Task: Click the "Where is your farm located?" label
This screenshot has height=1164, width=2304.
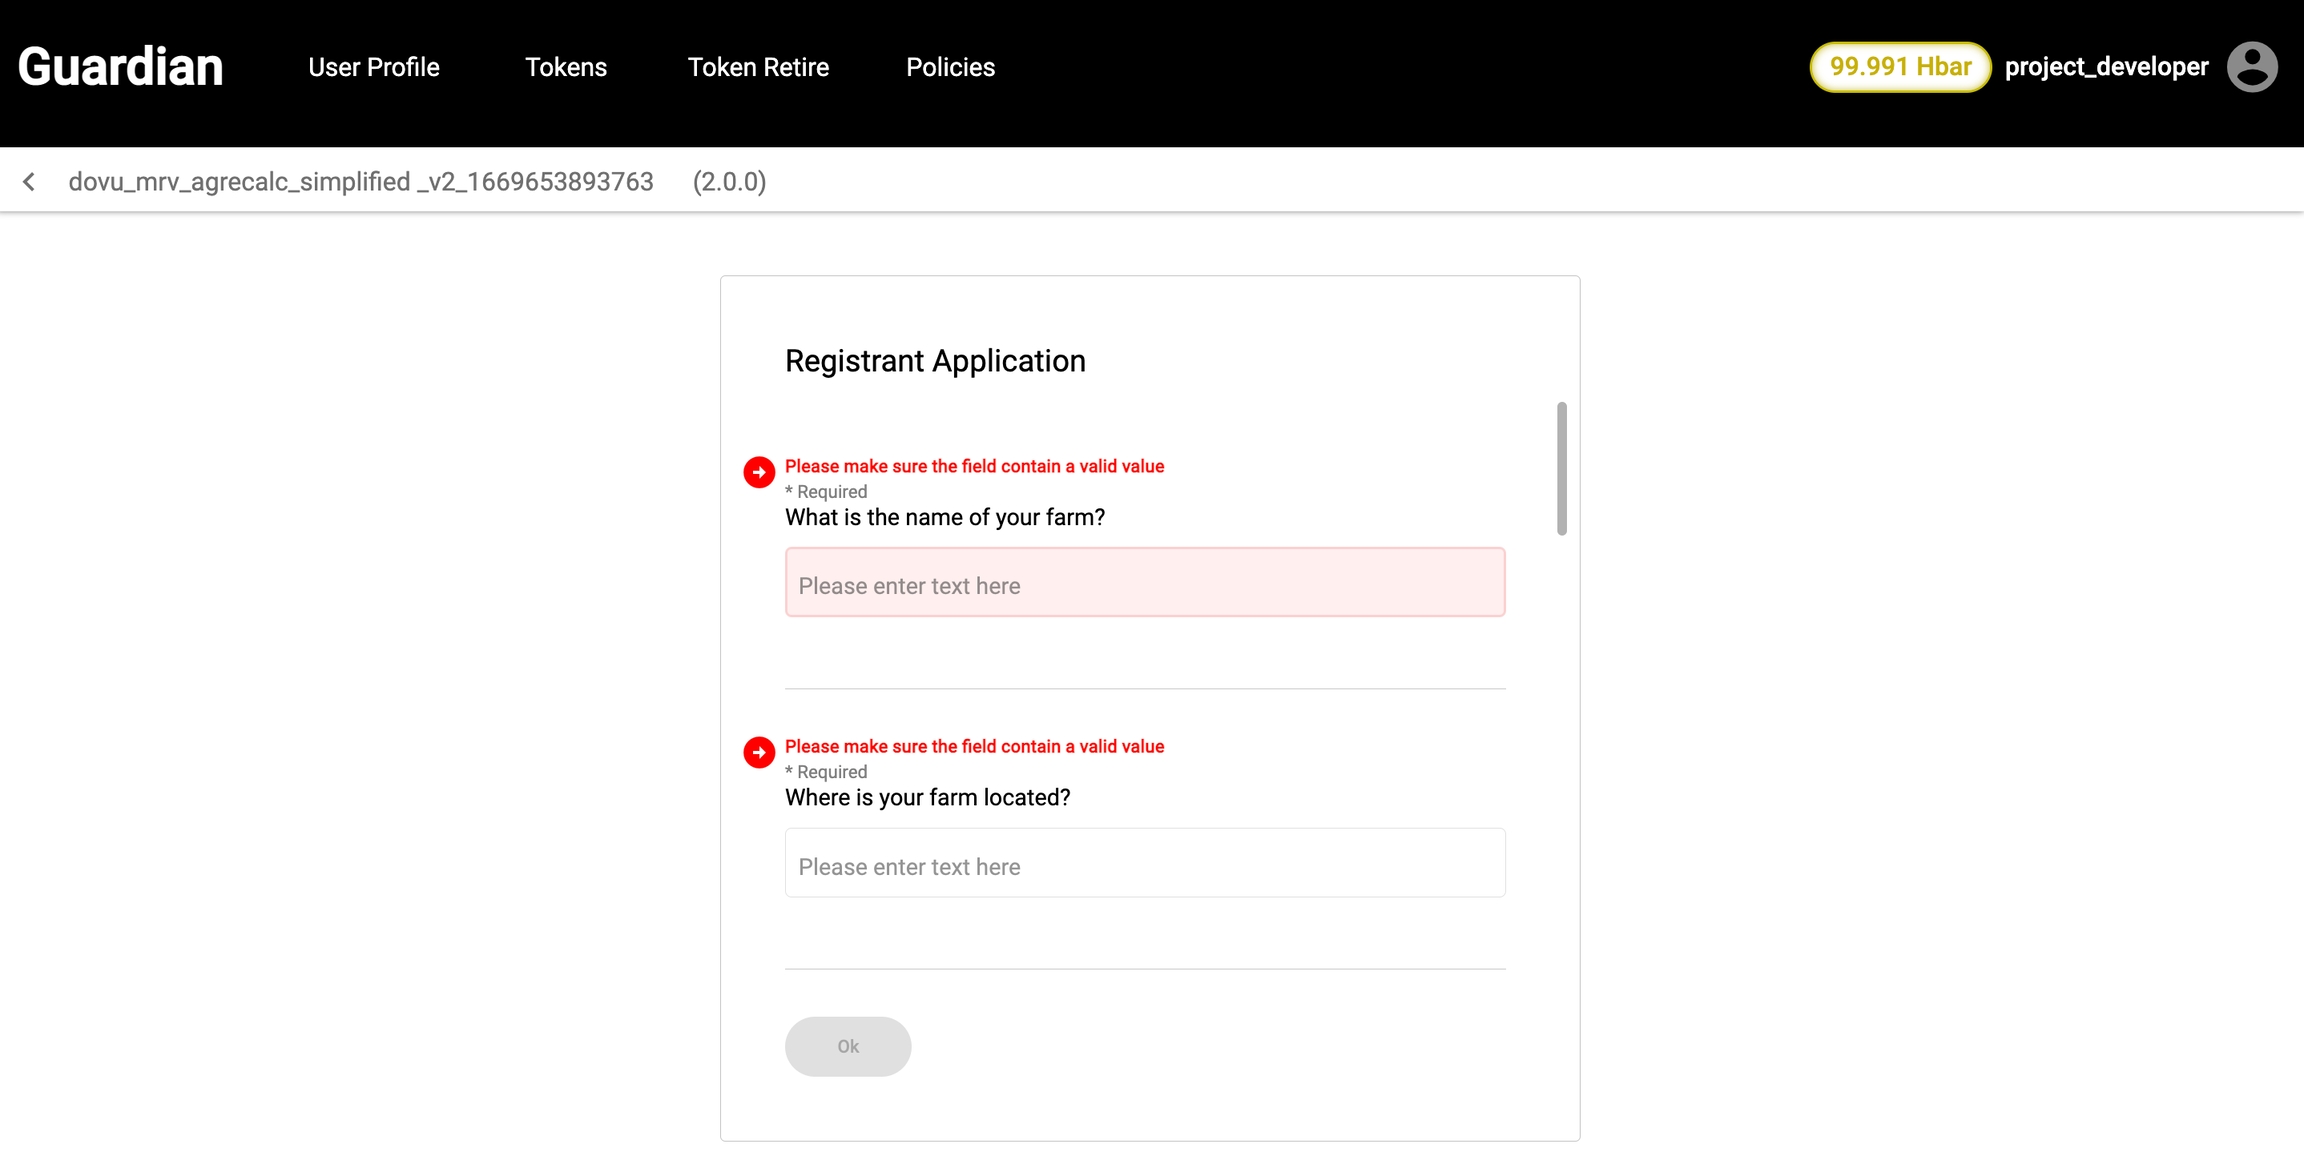Action: 927,797
